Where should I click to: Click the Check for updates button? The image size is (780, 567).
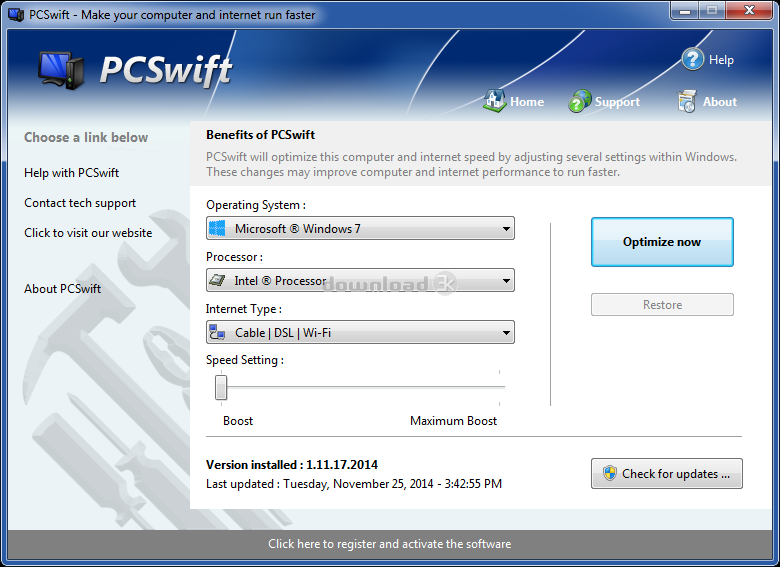(666, 474)
